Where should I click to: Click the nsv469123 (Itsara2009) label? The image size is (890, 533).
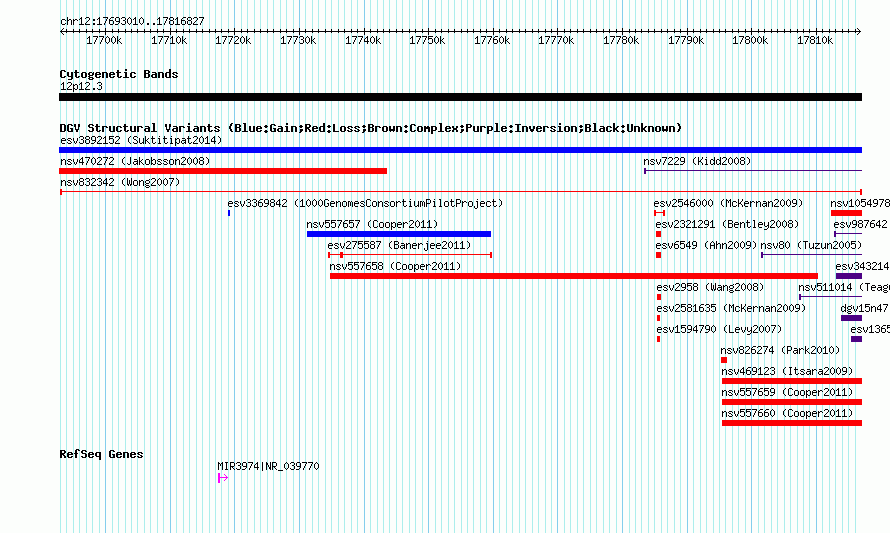pos(787,371)
